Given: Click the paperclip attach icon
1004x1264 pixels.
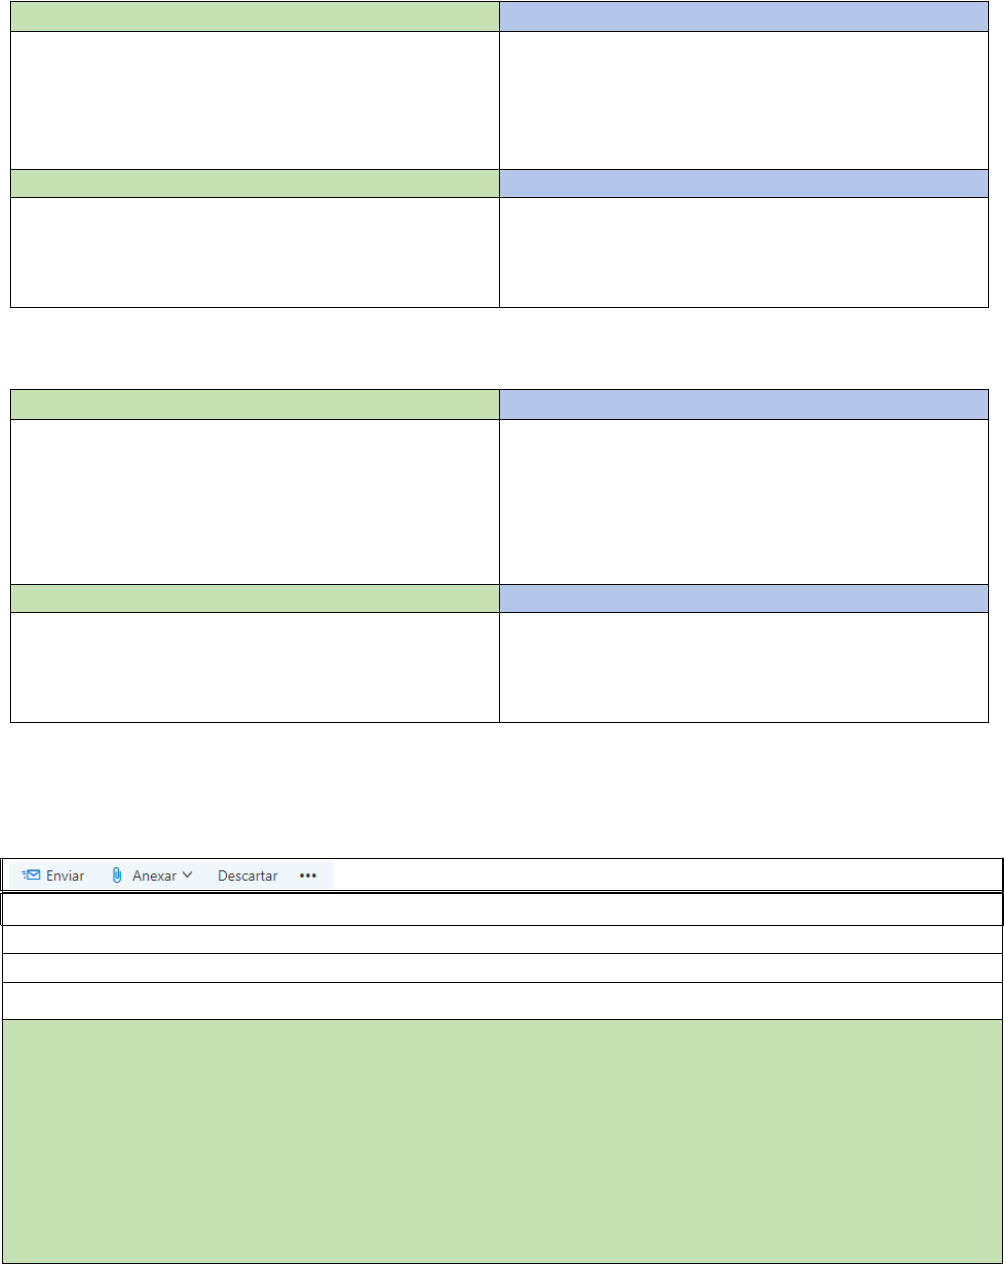Looking at the screenshot, I should (117, 875).
